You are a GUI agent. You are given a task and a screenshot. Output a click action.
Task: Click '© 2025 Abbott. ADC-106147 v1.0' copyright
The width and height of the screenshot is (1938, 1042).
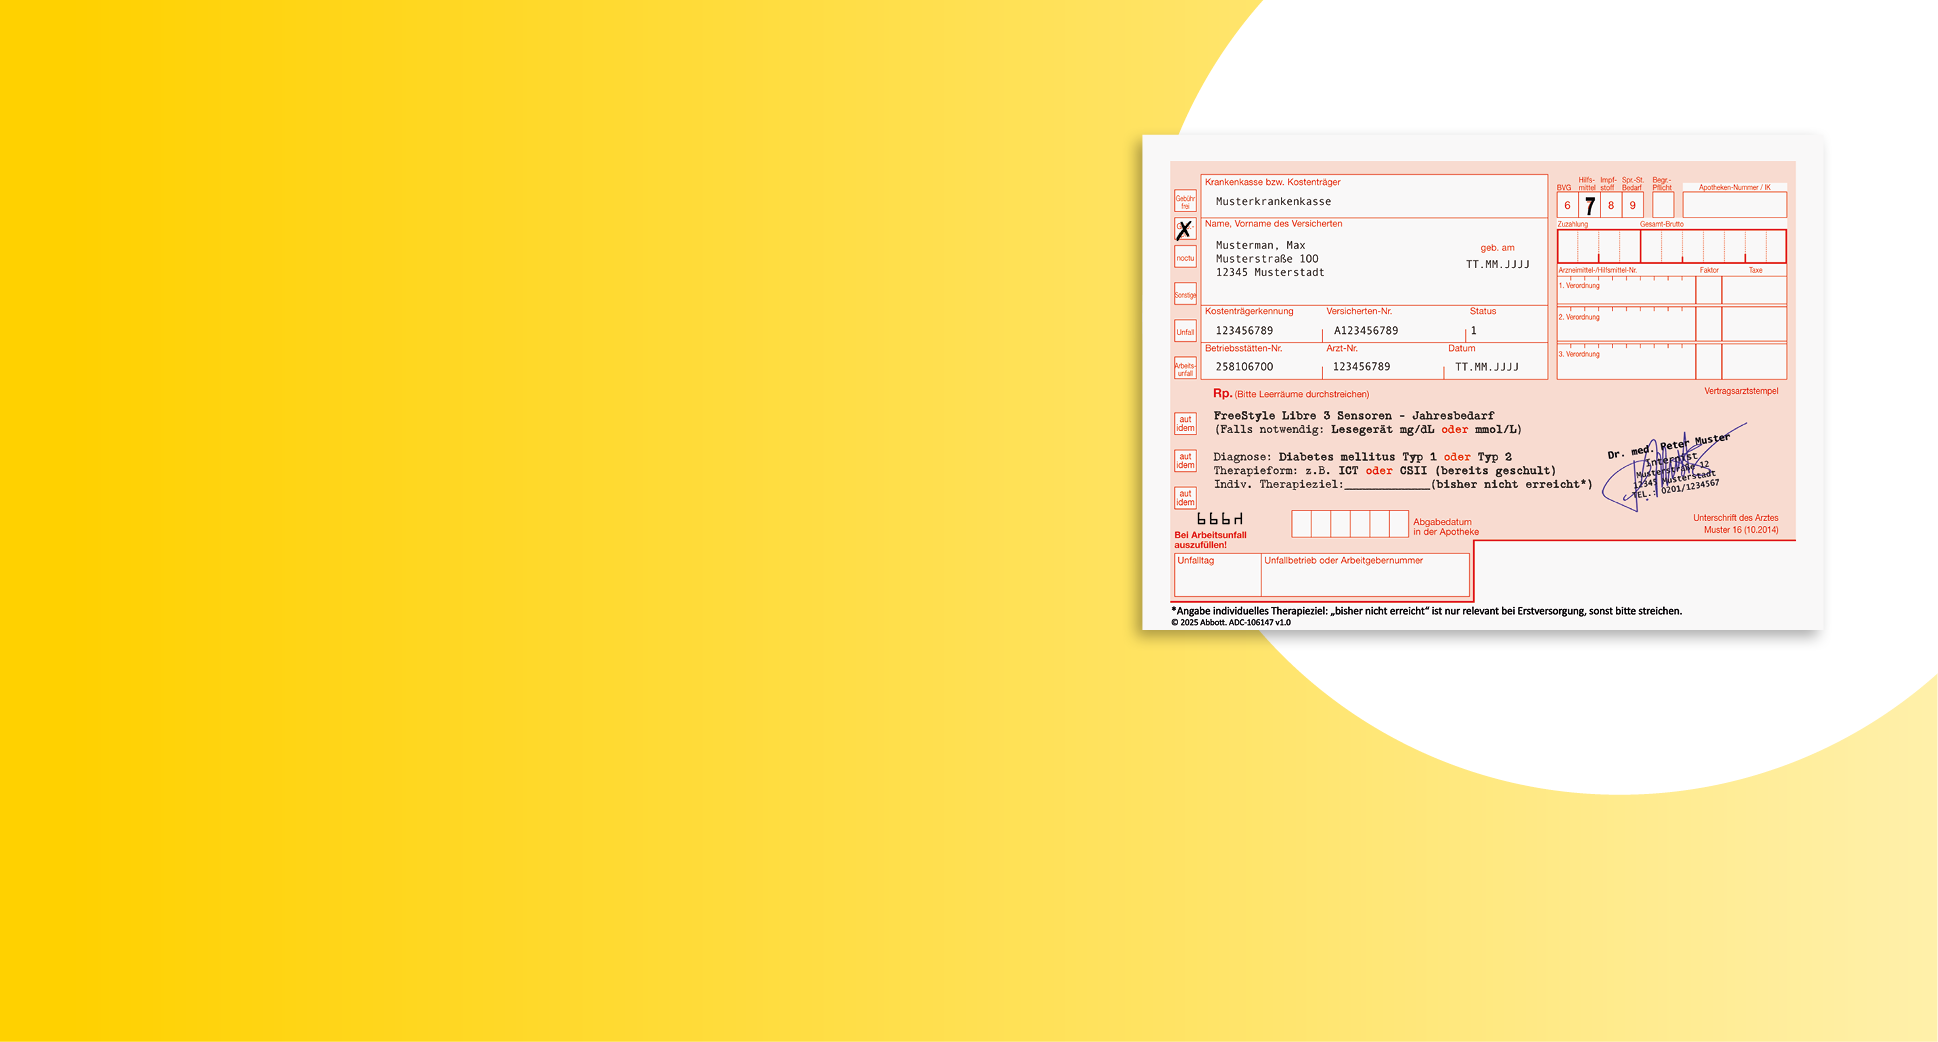[x=1231, y=622]
